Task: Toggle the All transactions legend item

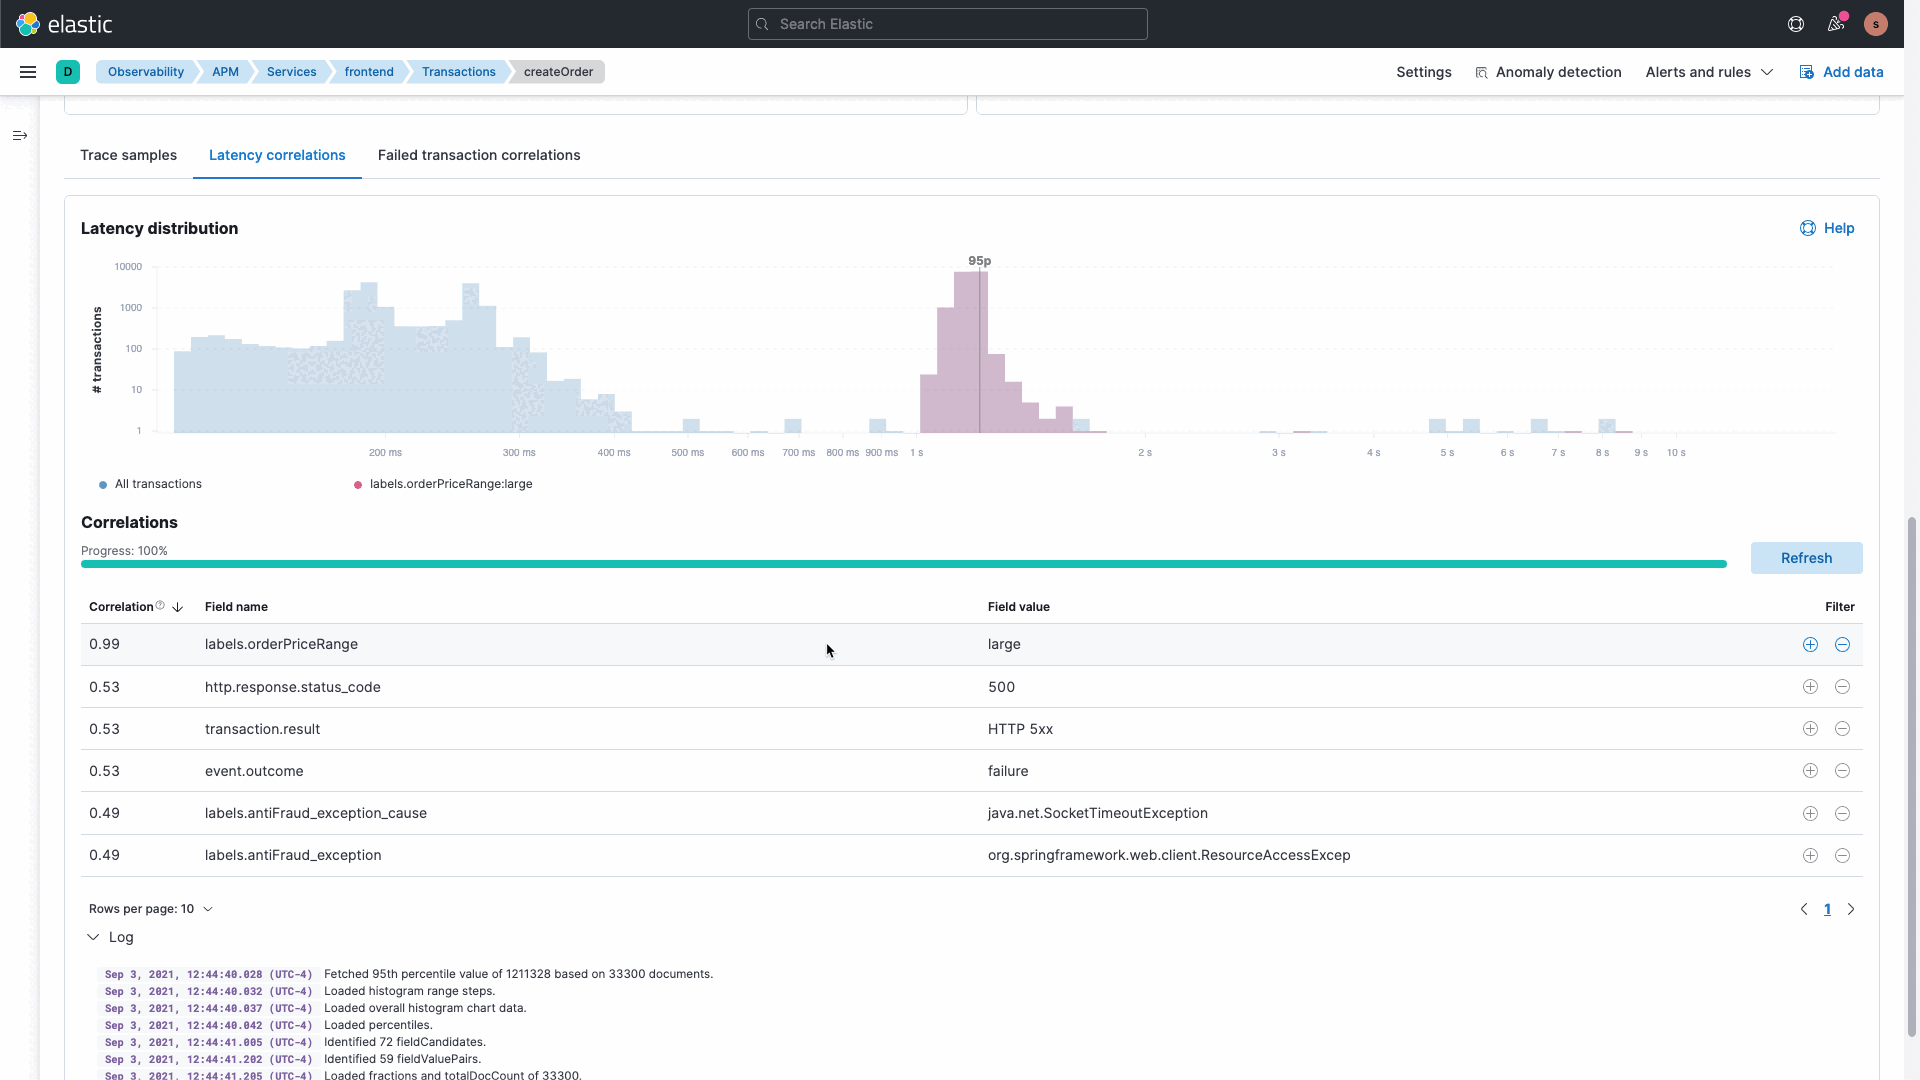Action: coord(149,484)
